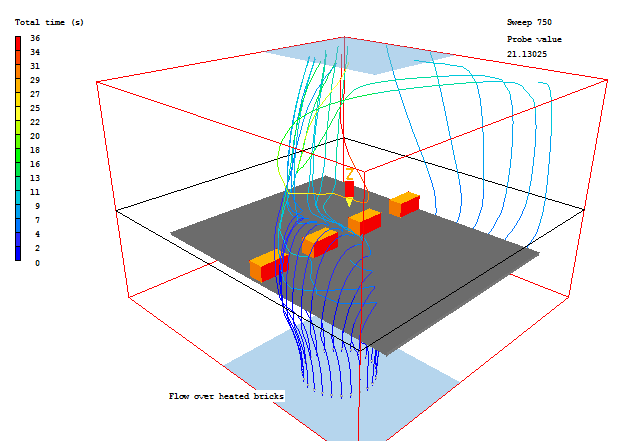Select the 'Probe value' label
Screen dimensions: 640x441
point(537,38)
